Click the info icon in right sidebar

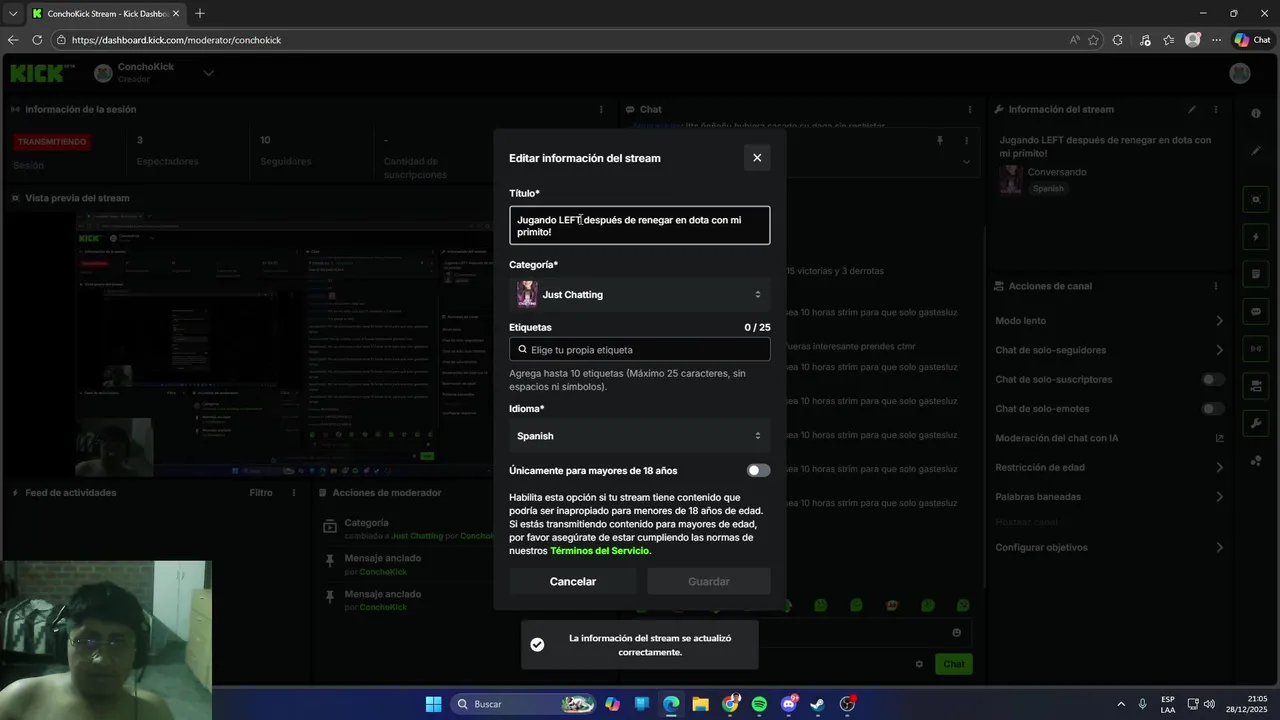1256,114
